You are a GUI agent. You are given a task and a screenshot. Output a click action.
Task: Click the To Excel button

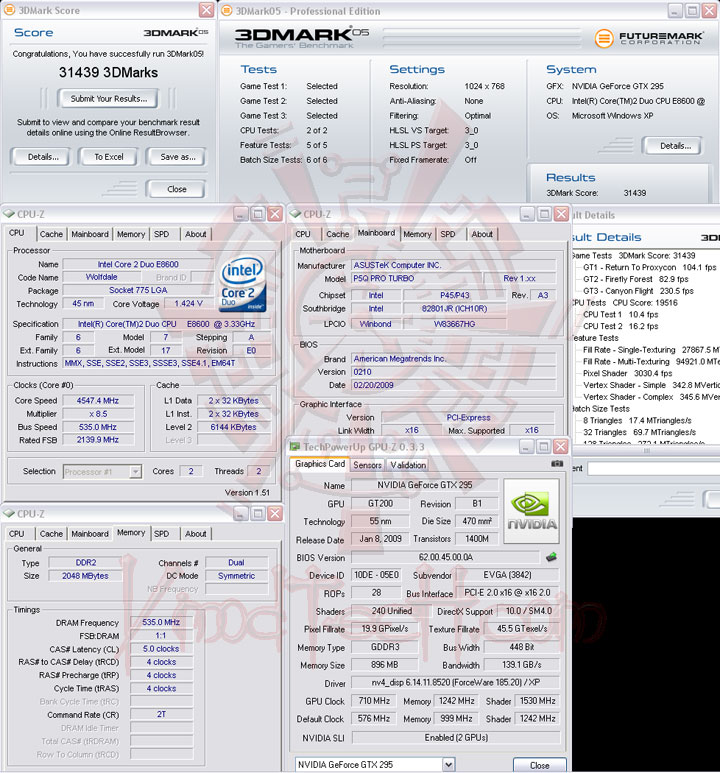(x=108, y=157)
